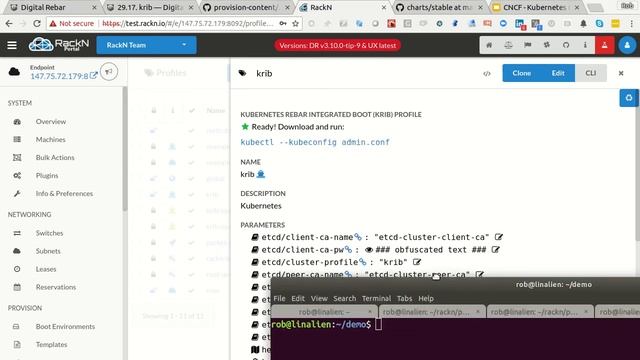
Task: Open Switches under Networking
Action: pyautogui.click(x=49, y=233)
